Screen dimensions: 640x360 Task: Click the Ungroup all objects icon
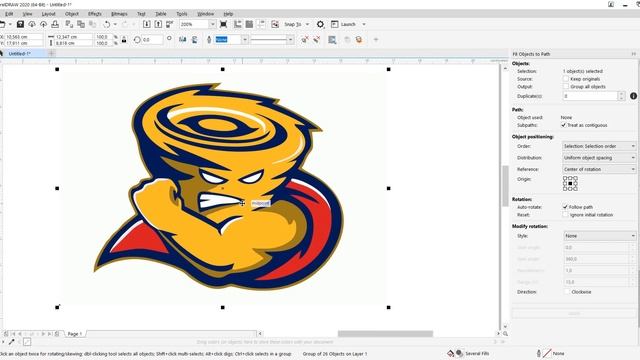(x=316, y=40)
